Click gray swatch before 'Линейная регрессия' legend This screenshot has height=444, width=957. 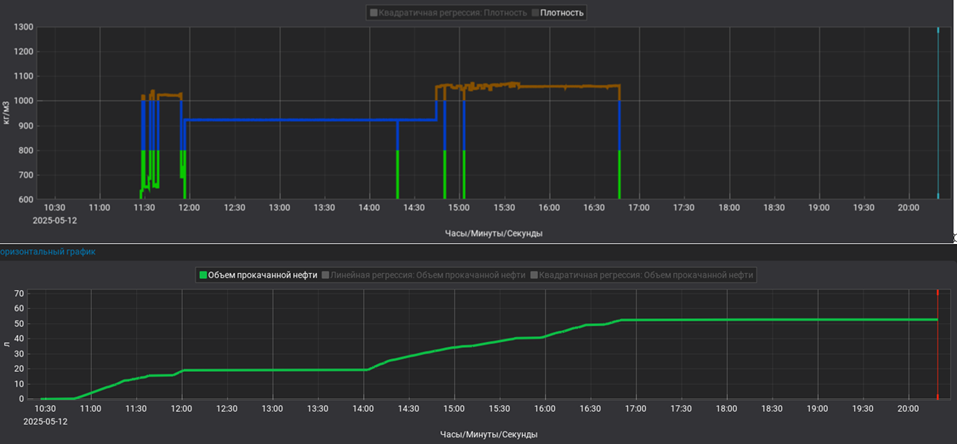(x=325, y=274)
